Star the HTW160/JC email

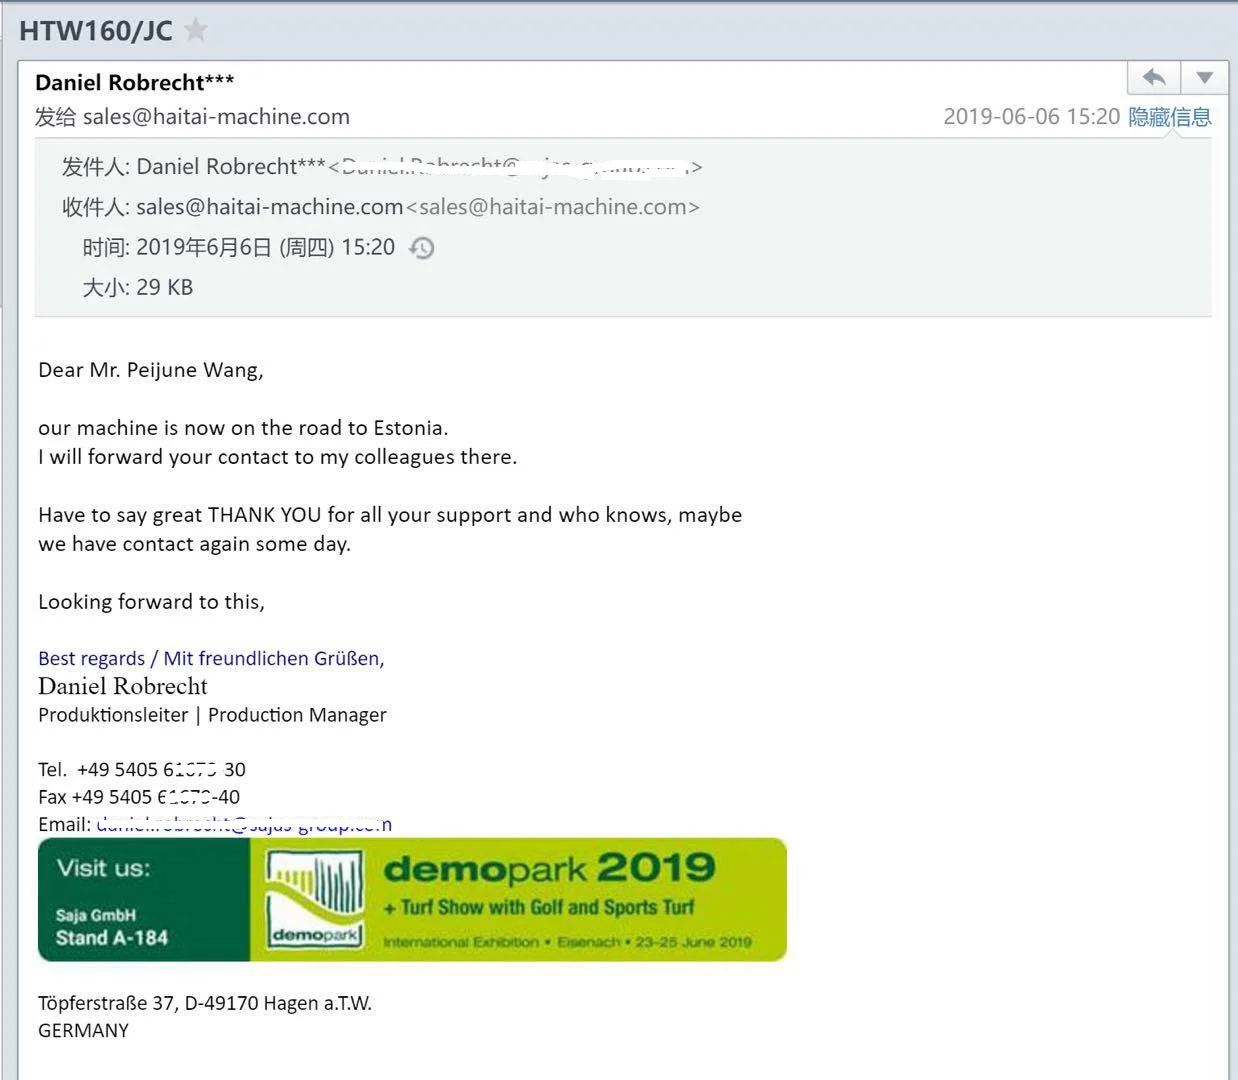click(x=196, y=30)
